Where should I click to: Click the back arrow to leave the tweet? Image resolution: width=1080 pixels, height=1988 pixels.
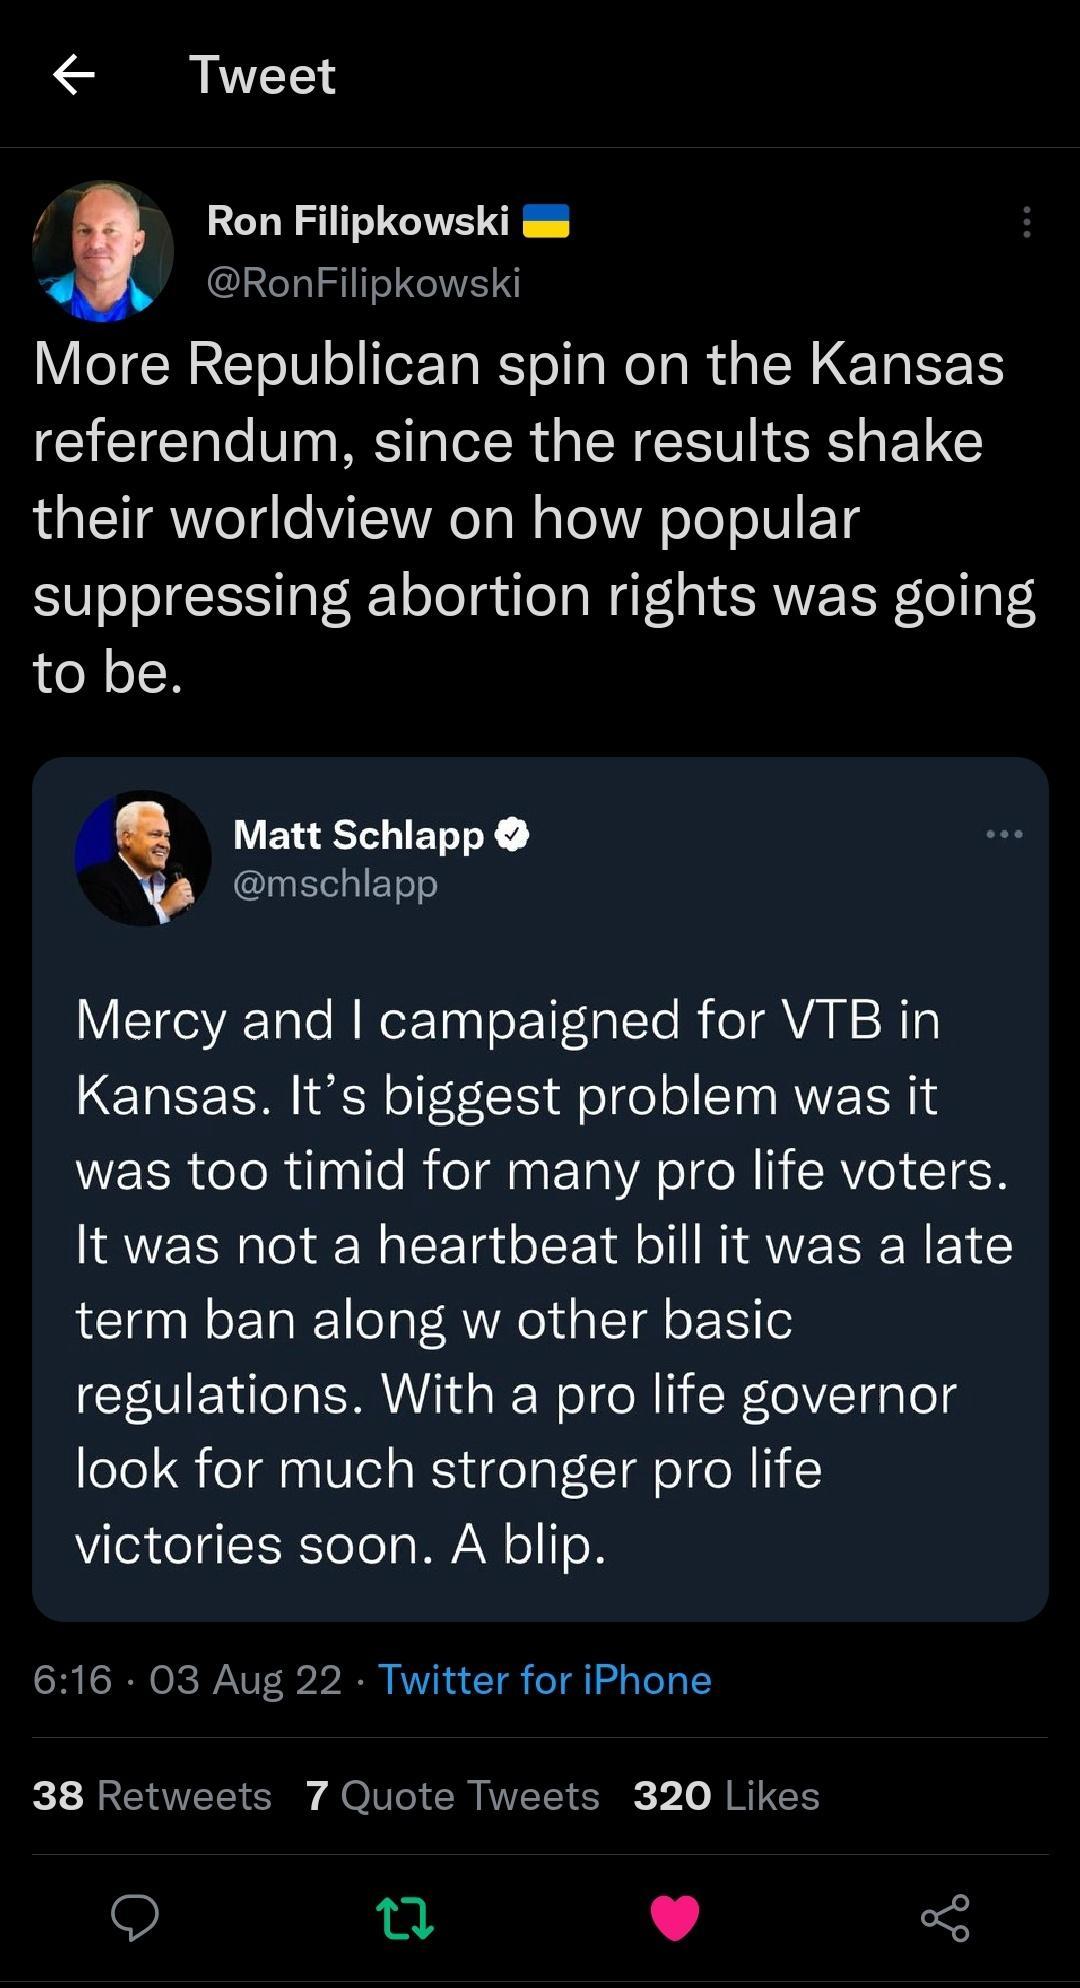(75, 75)
